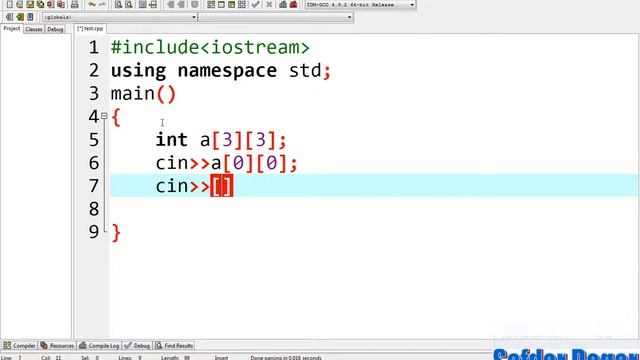Click the red delete profiling information icon
This screenshot has width=640, height=360.
tap(293, 4)
